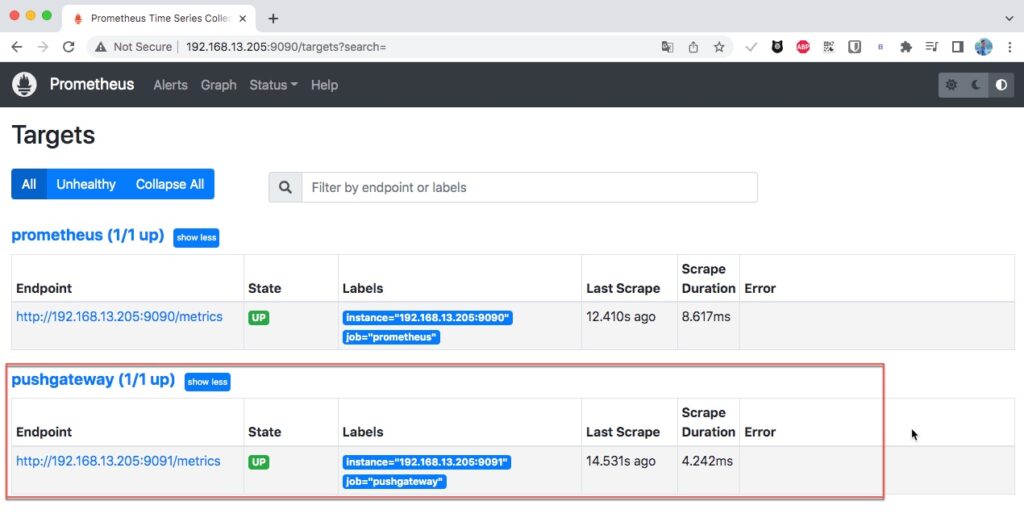Click instance="192.168.13.205:9091" label badge
The image size is (1024, 518).
(427, 462)
